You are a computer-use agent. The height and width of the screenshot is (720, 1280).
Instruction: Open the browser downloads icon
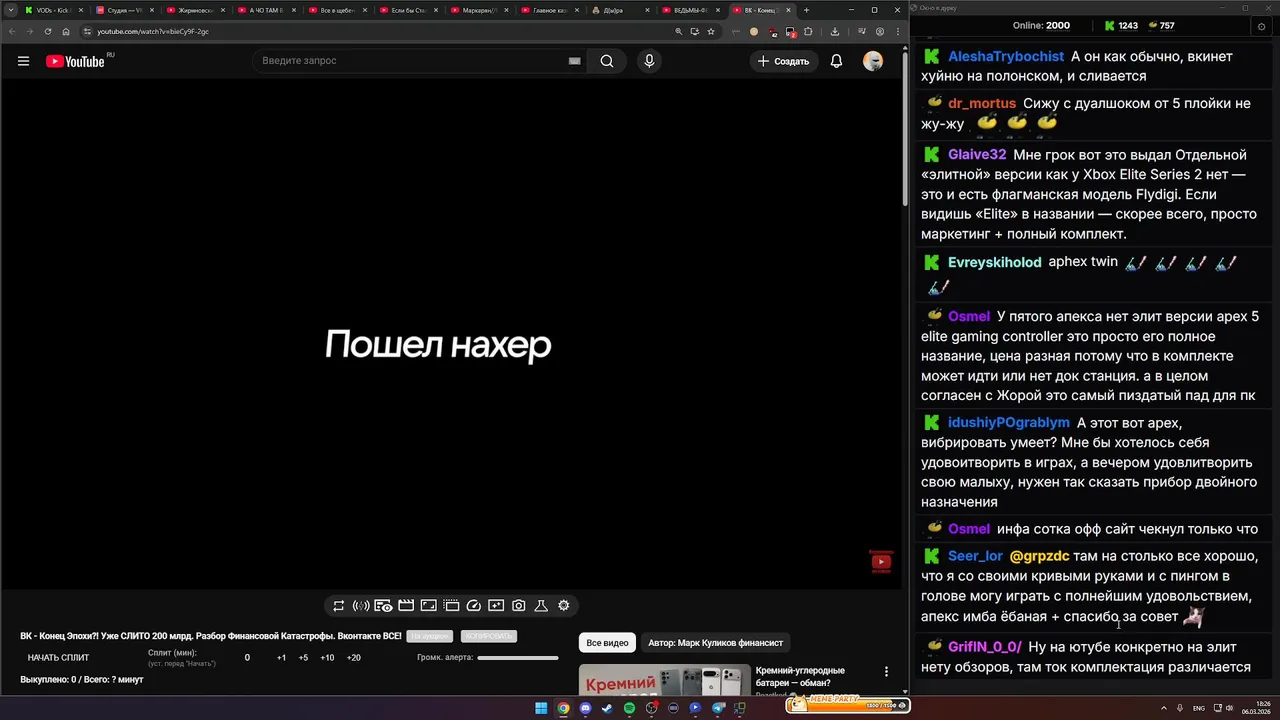(x=835, y=31)
